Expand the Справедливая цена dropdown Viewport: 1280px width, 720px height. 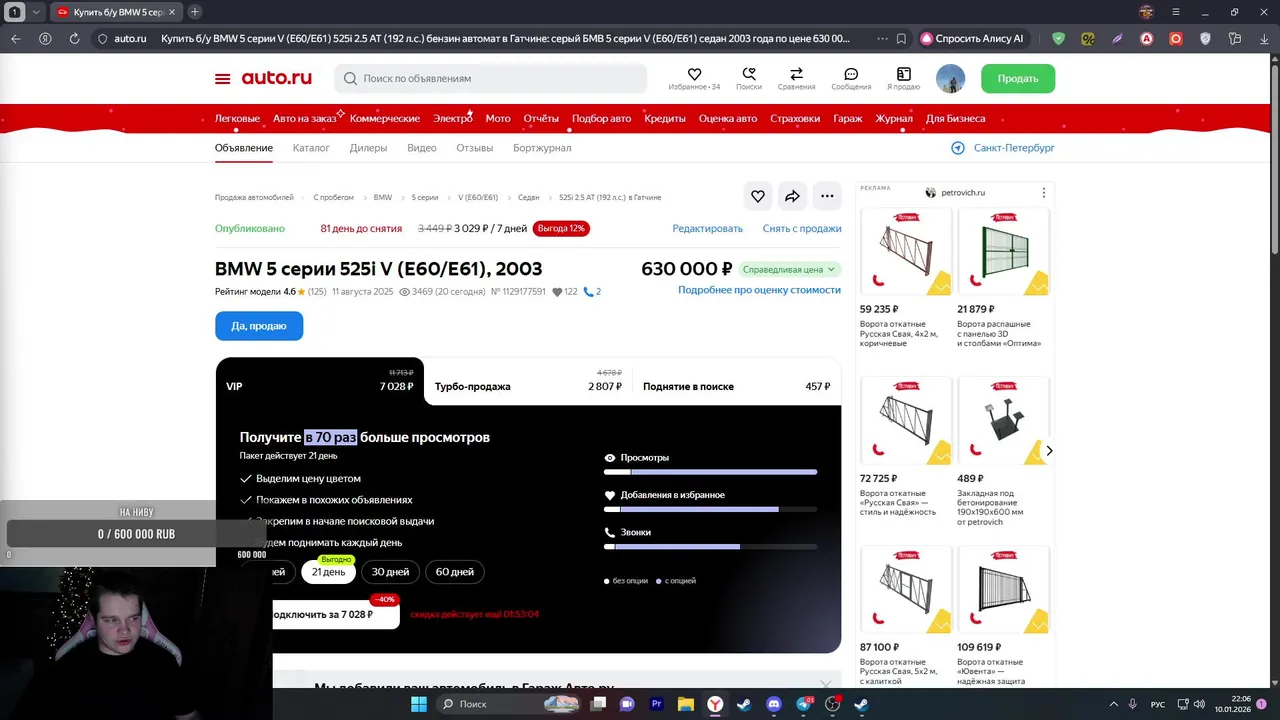789,269
